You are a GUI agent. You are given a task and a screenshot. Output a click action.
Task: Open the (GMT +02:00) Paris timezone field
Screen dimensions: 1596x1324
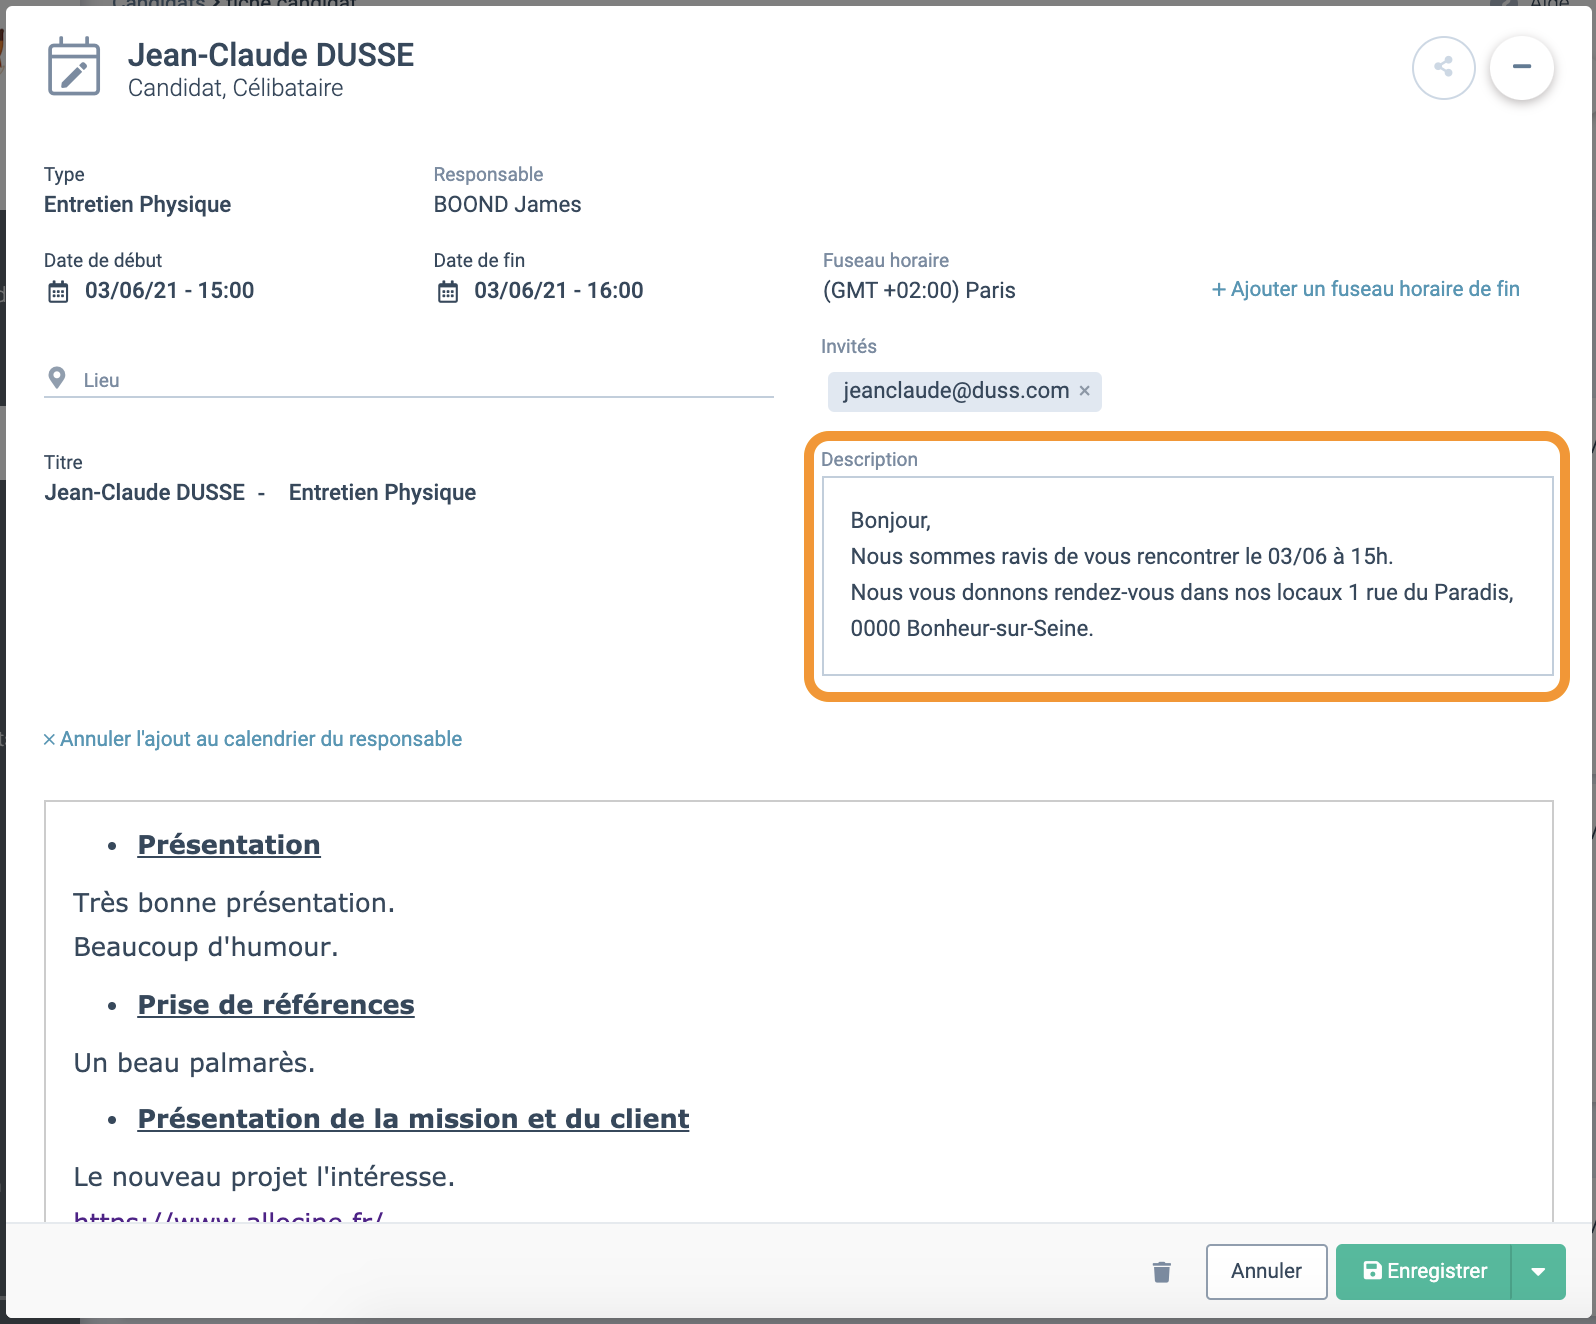(x=919, y=291)
